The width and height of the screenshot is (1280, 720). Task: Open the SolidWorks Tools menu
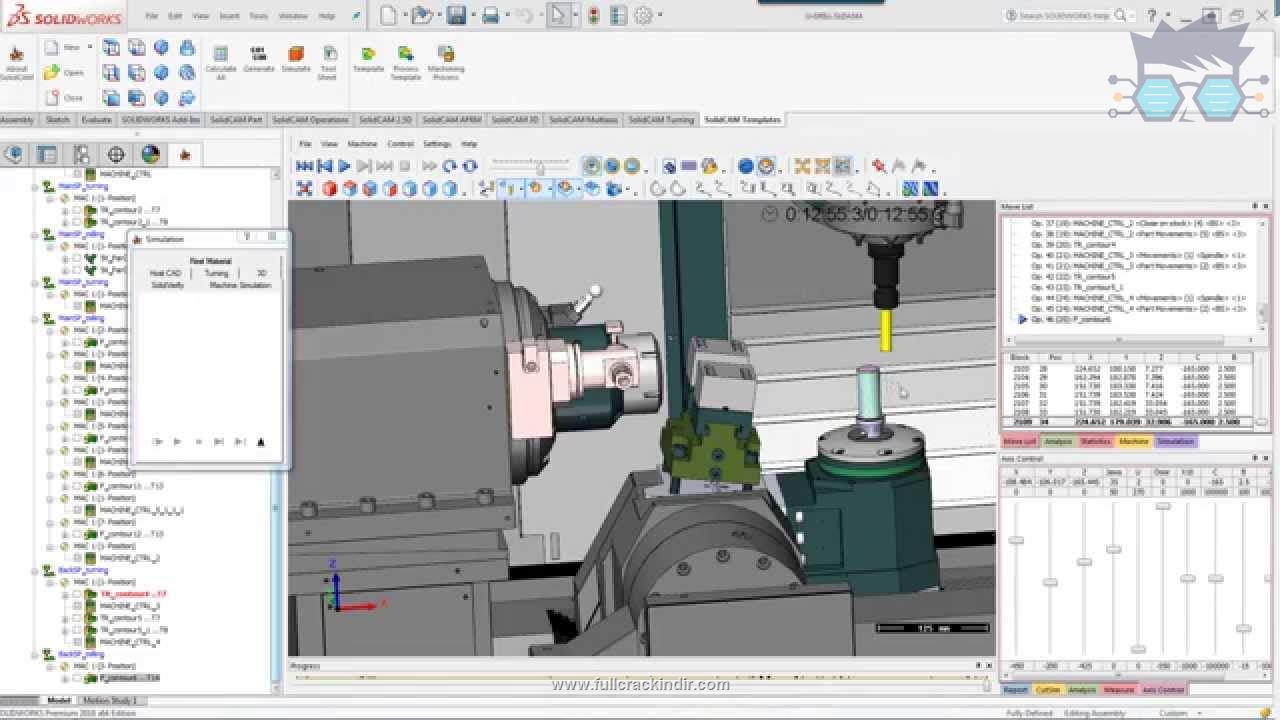click(x=258, y=16)
